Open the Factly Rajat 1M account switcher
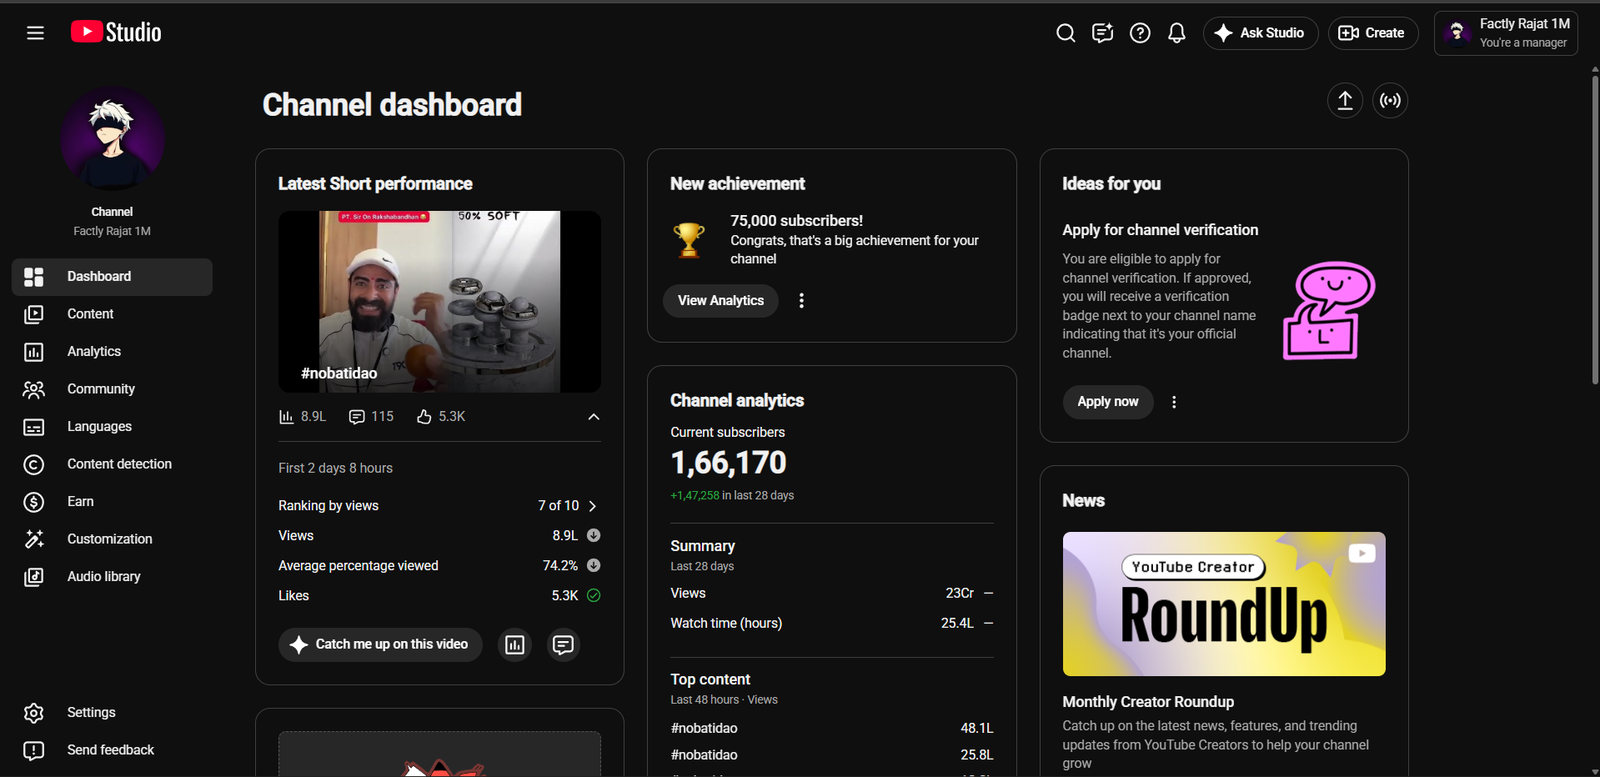 click(x=1506, y=33)
